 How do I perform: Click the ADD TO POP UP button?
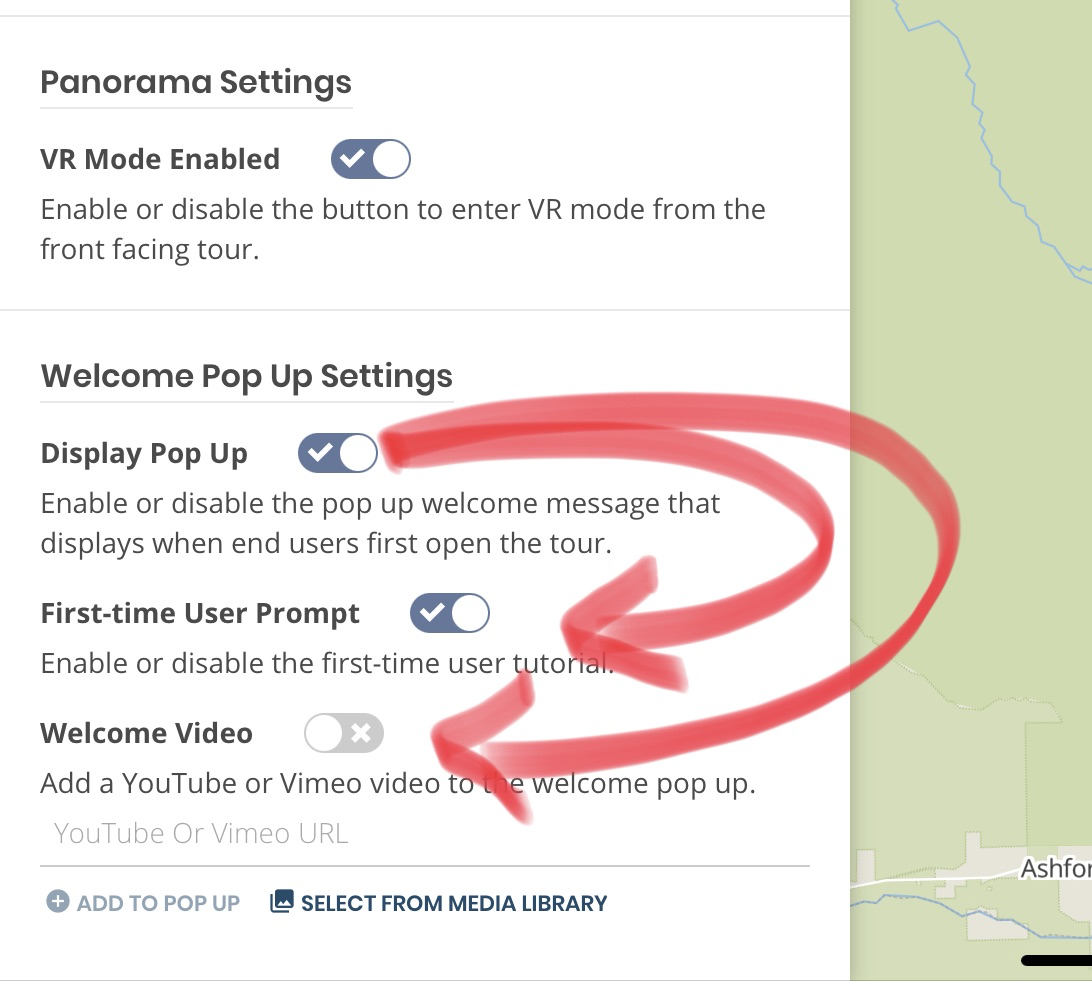click(143, 902)
